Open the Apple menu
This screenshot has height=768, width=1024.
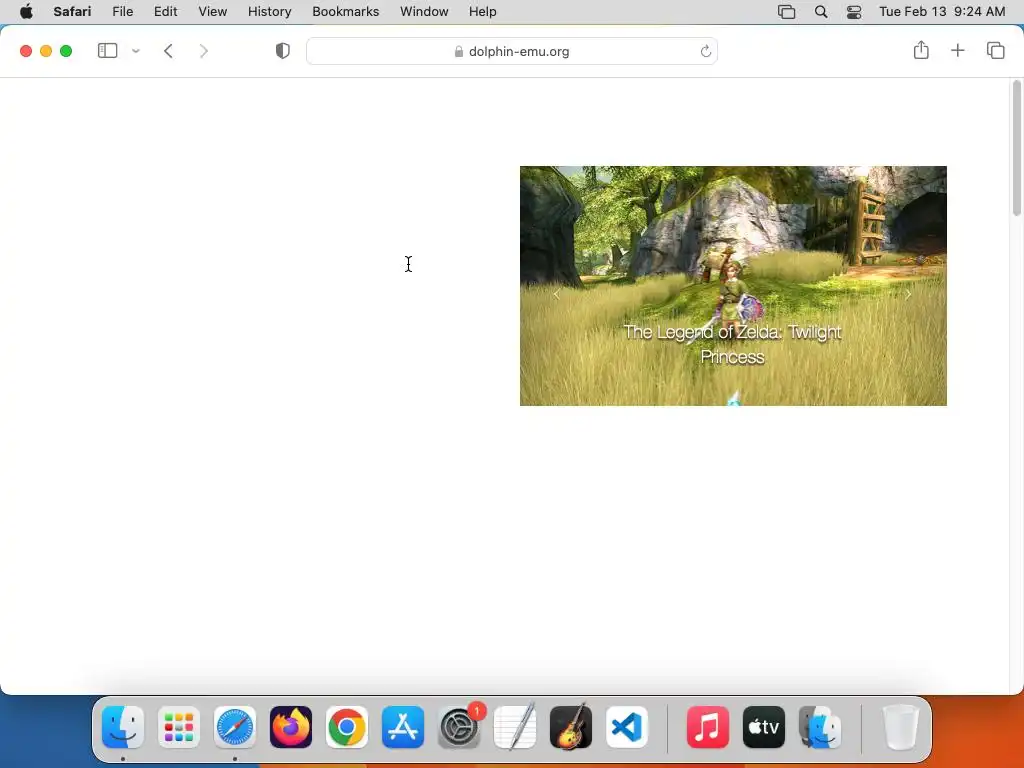pos(26,12)
